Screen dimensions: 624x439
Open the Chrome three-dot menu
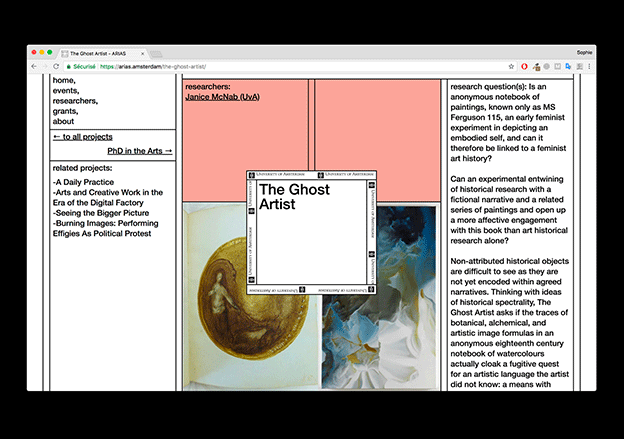[x=589, y=66]
